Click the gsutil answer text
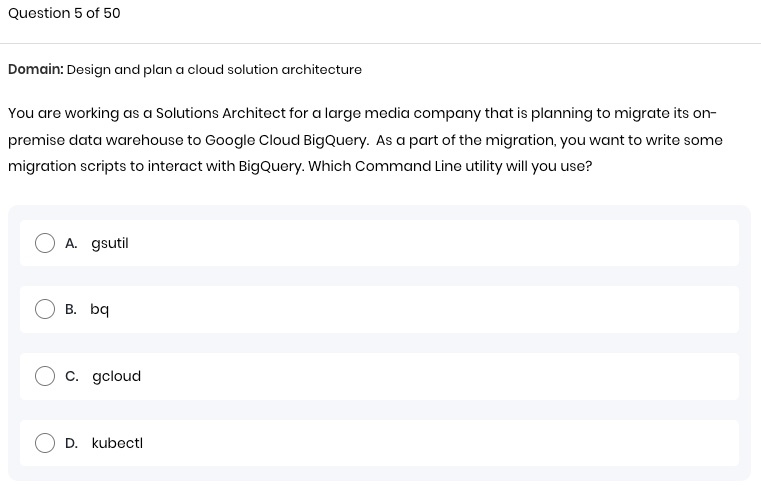Screen dimensions: 761x490 pos(110,244)
